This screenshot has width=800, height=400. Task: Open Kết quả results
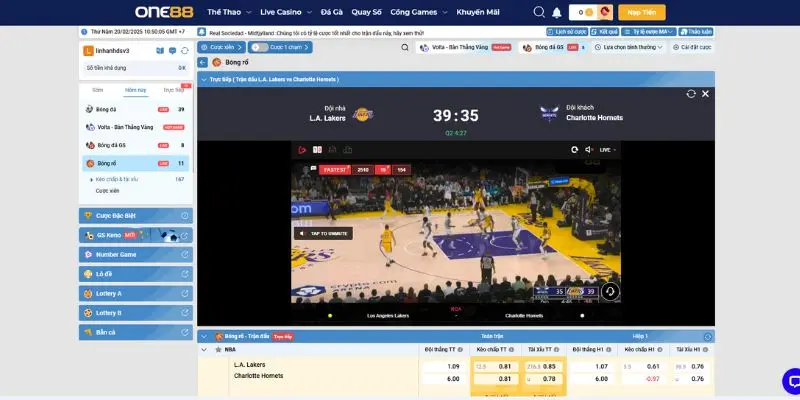click(605, 32)
